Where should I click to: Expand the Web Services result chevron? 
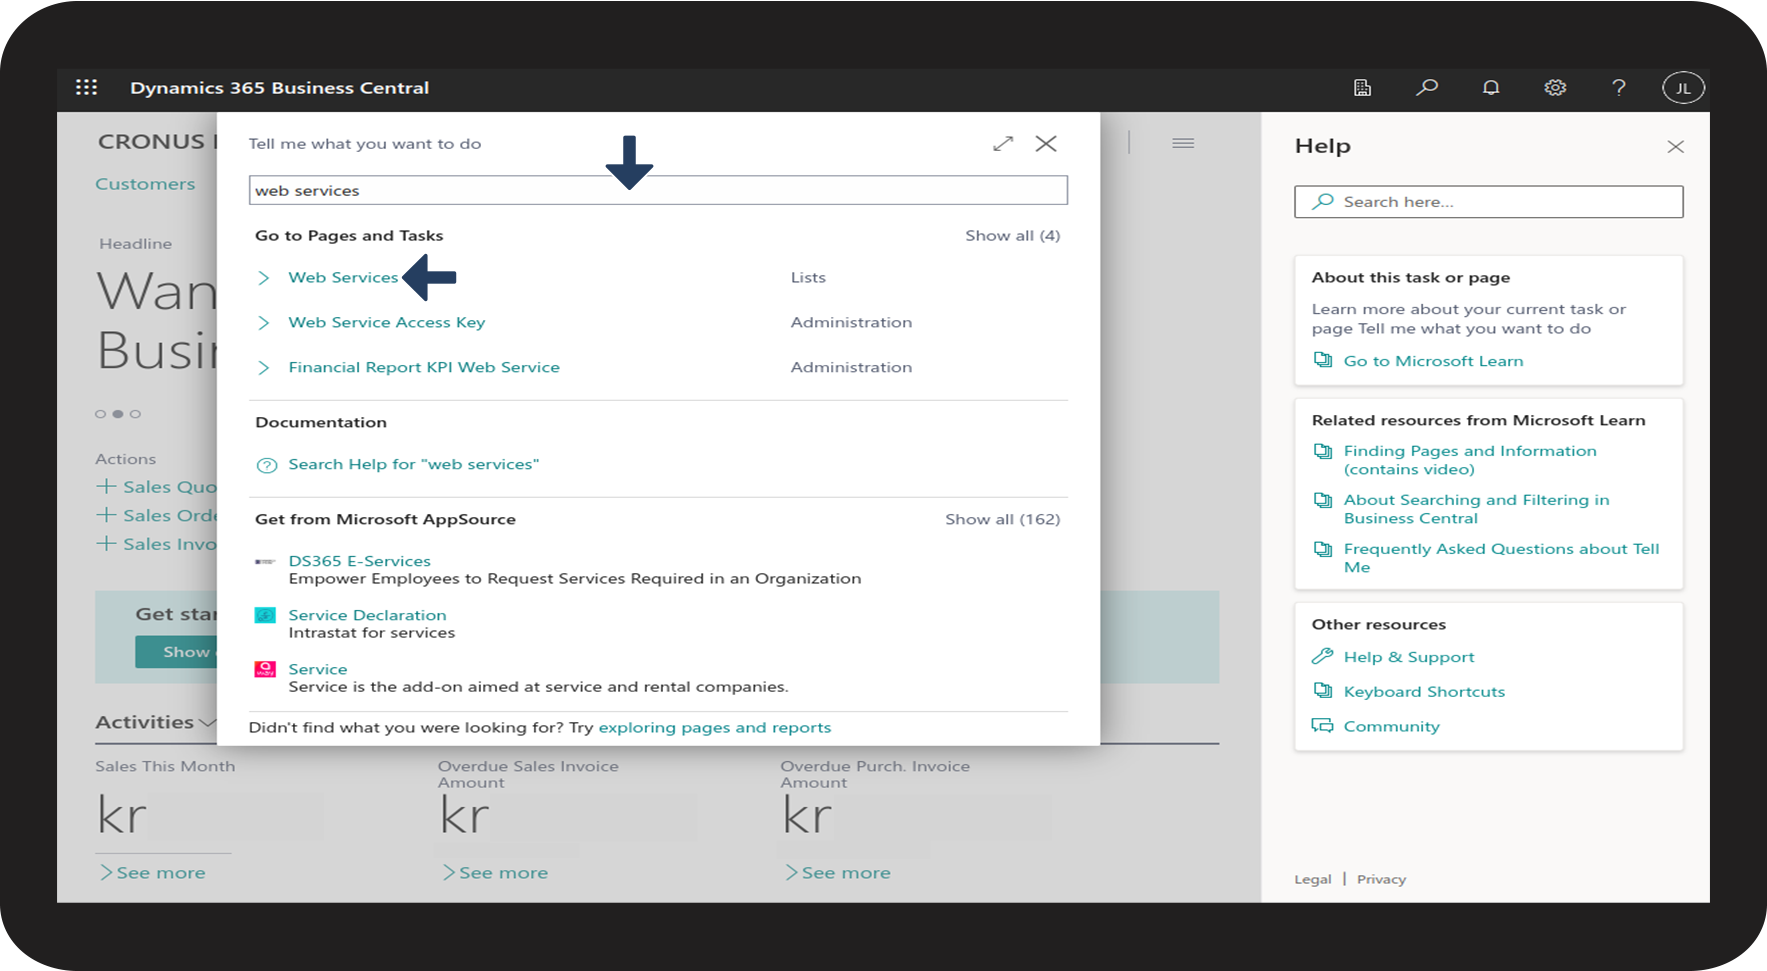pyautogui.click(x=264, y=278)
